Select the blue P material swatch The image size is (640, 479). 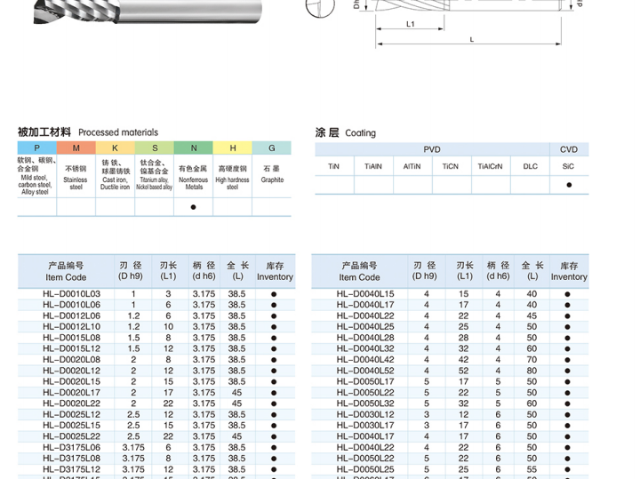pyautogui.click(x=37, y=148)
